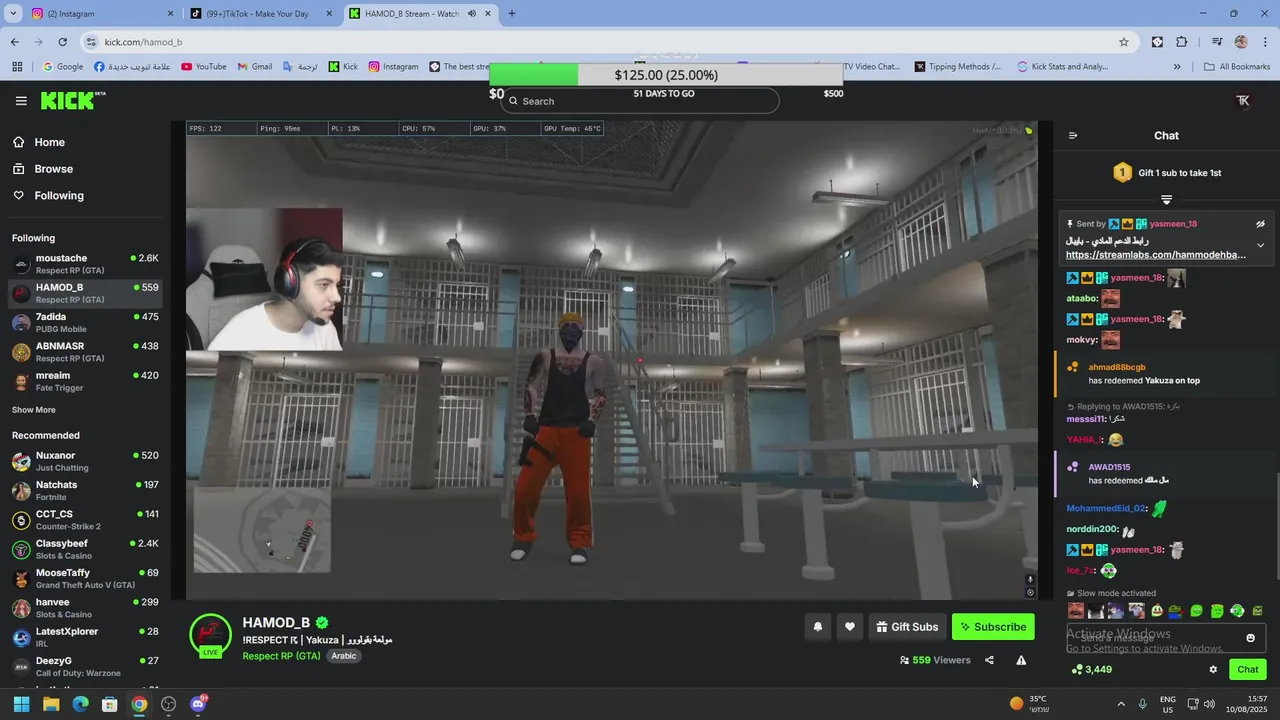Open the moustache channel in Following
Image resolution: width=1280 pixels, height=720 pixels.
85,264
